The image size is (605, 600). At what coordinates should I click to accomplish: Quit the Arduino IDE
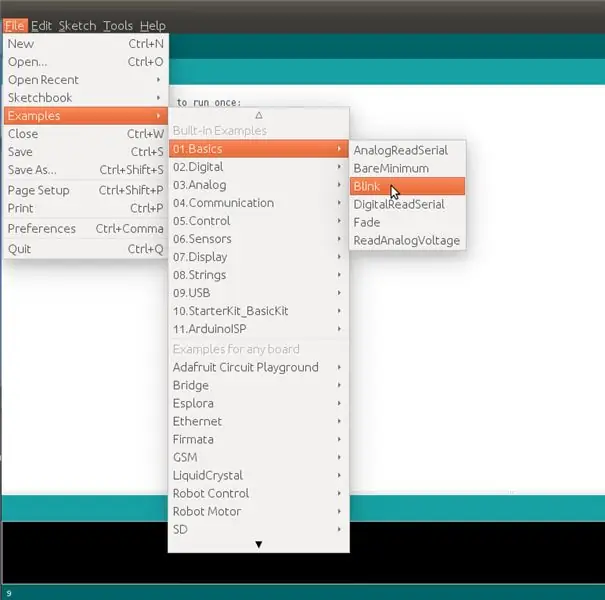coord(86,249)
